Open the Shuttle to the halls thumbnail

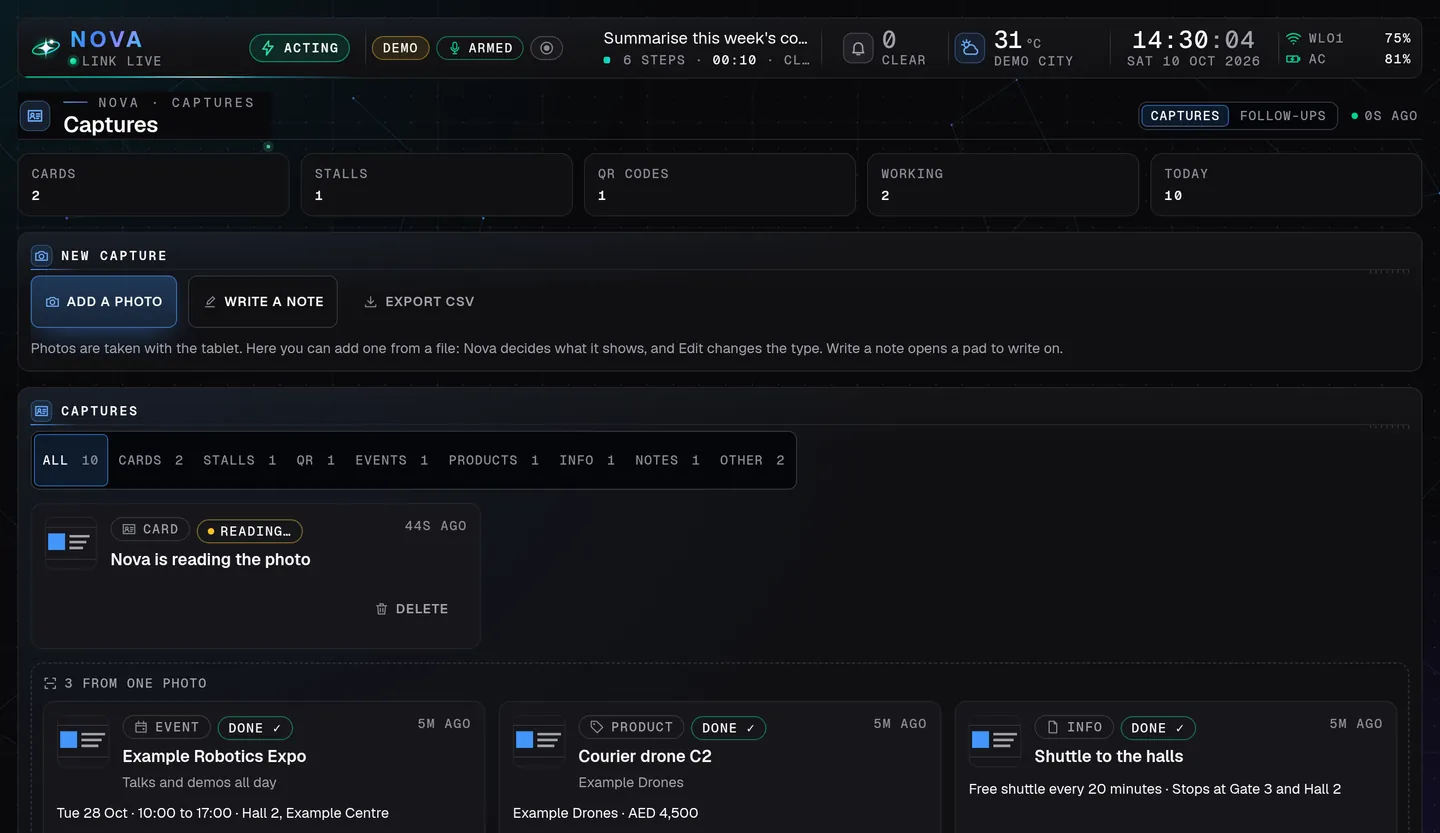point(994,740)
